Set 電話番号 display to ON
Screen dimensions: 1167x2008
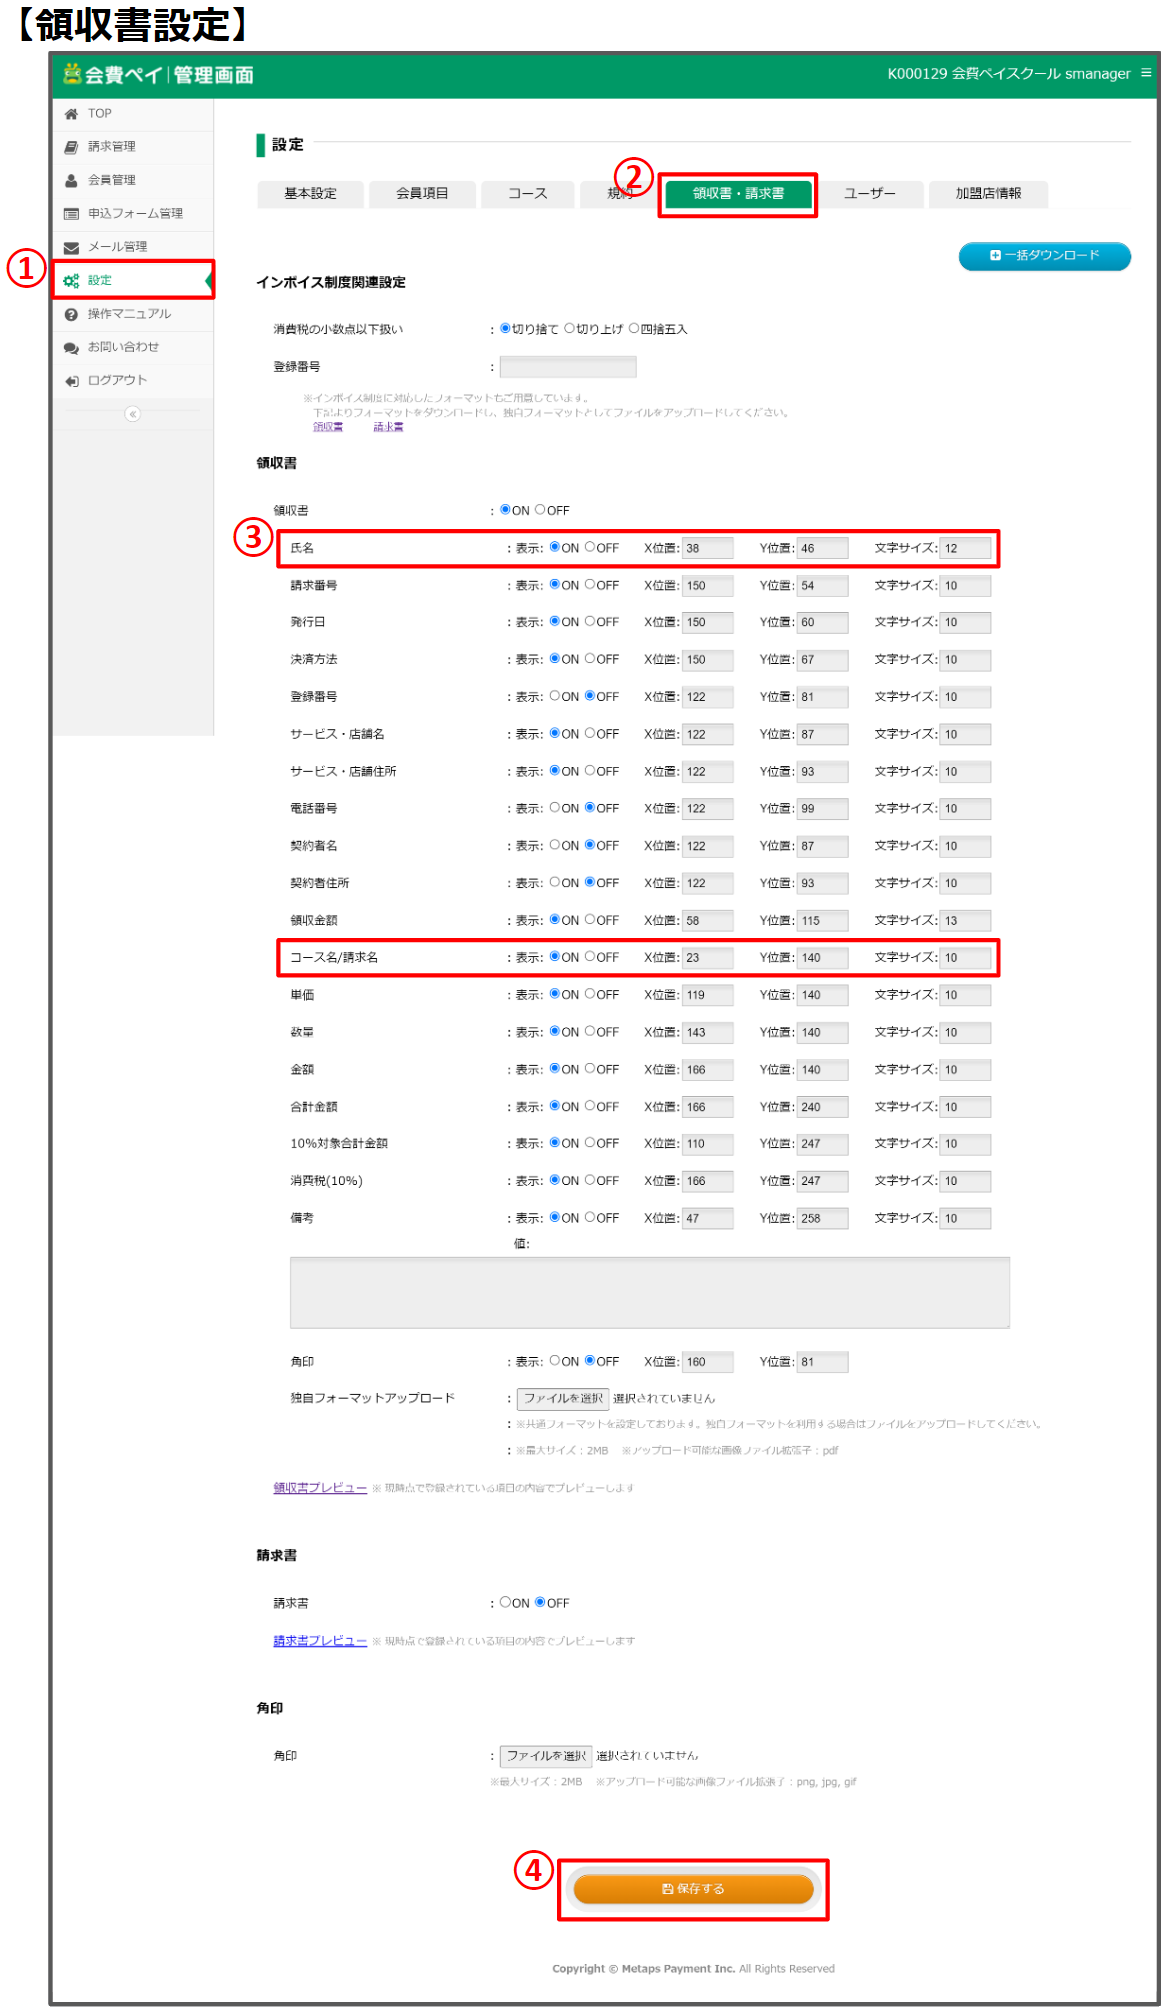555,808
